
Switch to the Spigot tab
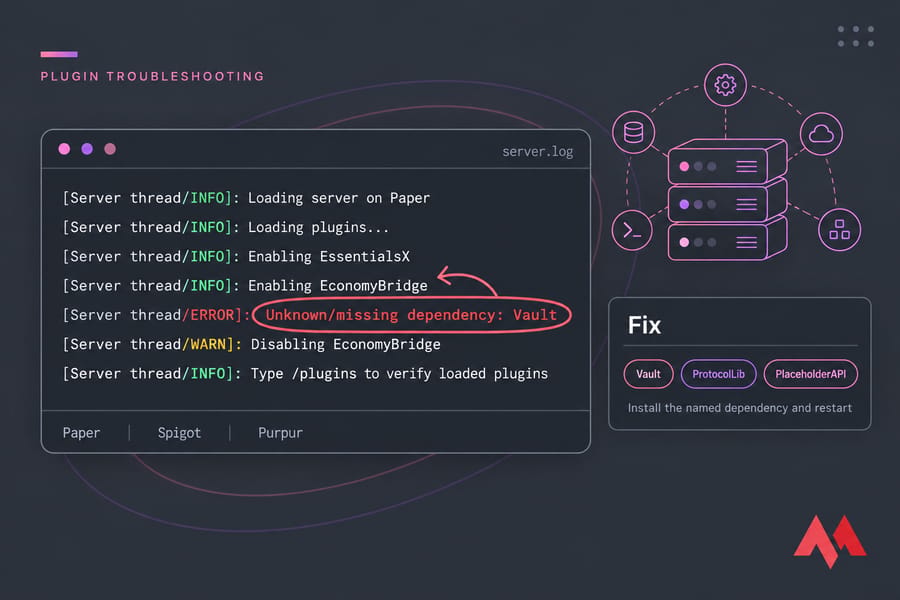(179, 433)
